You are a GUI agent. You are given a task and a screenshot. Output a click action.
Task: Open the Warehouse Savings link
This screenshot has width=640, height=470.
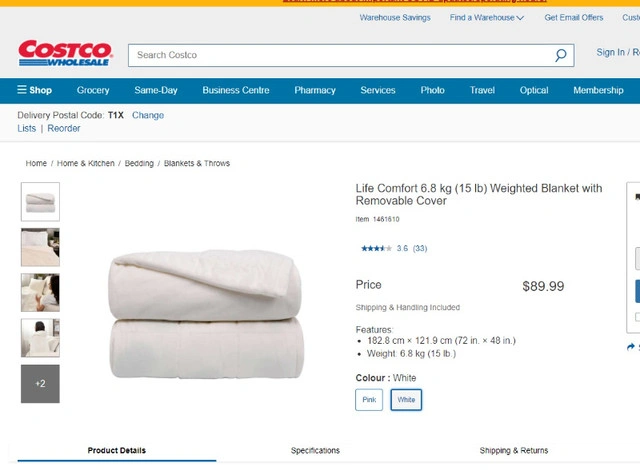395,18
